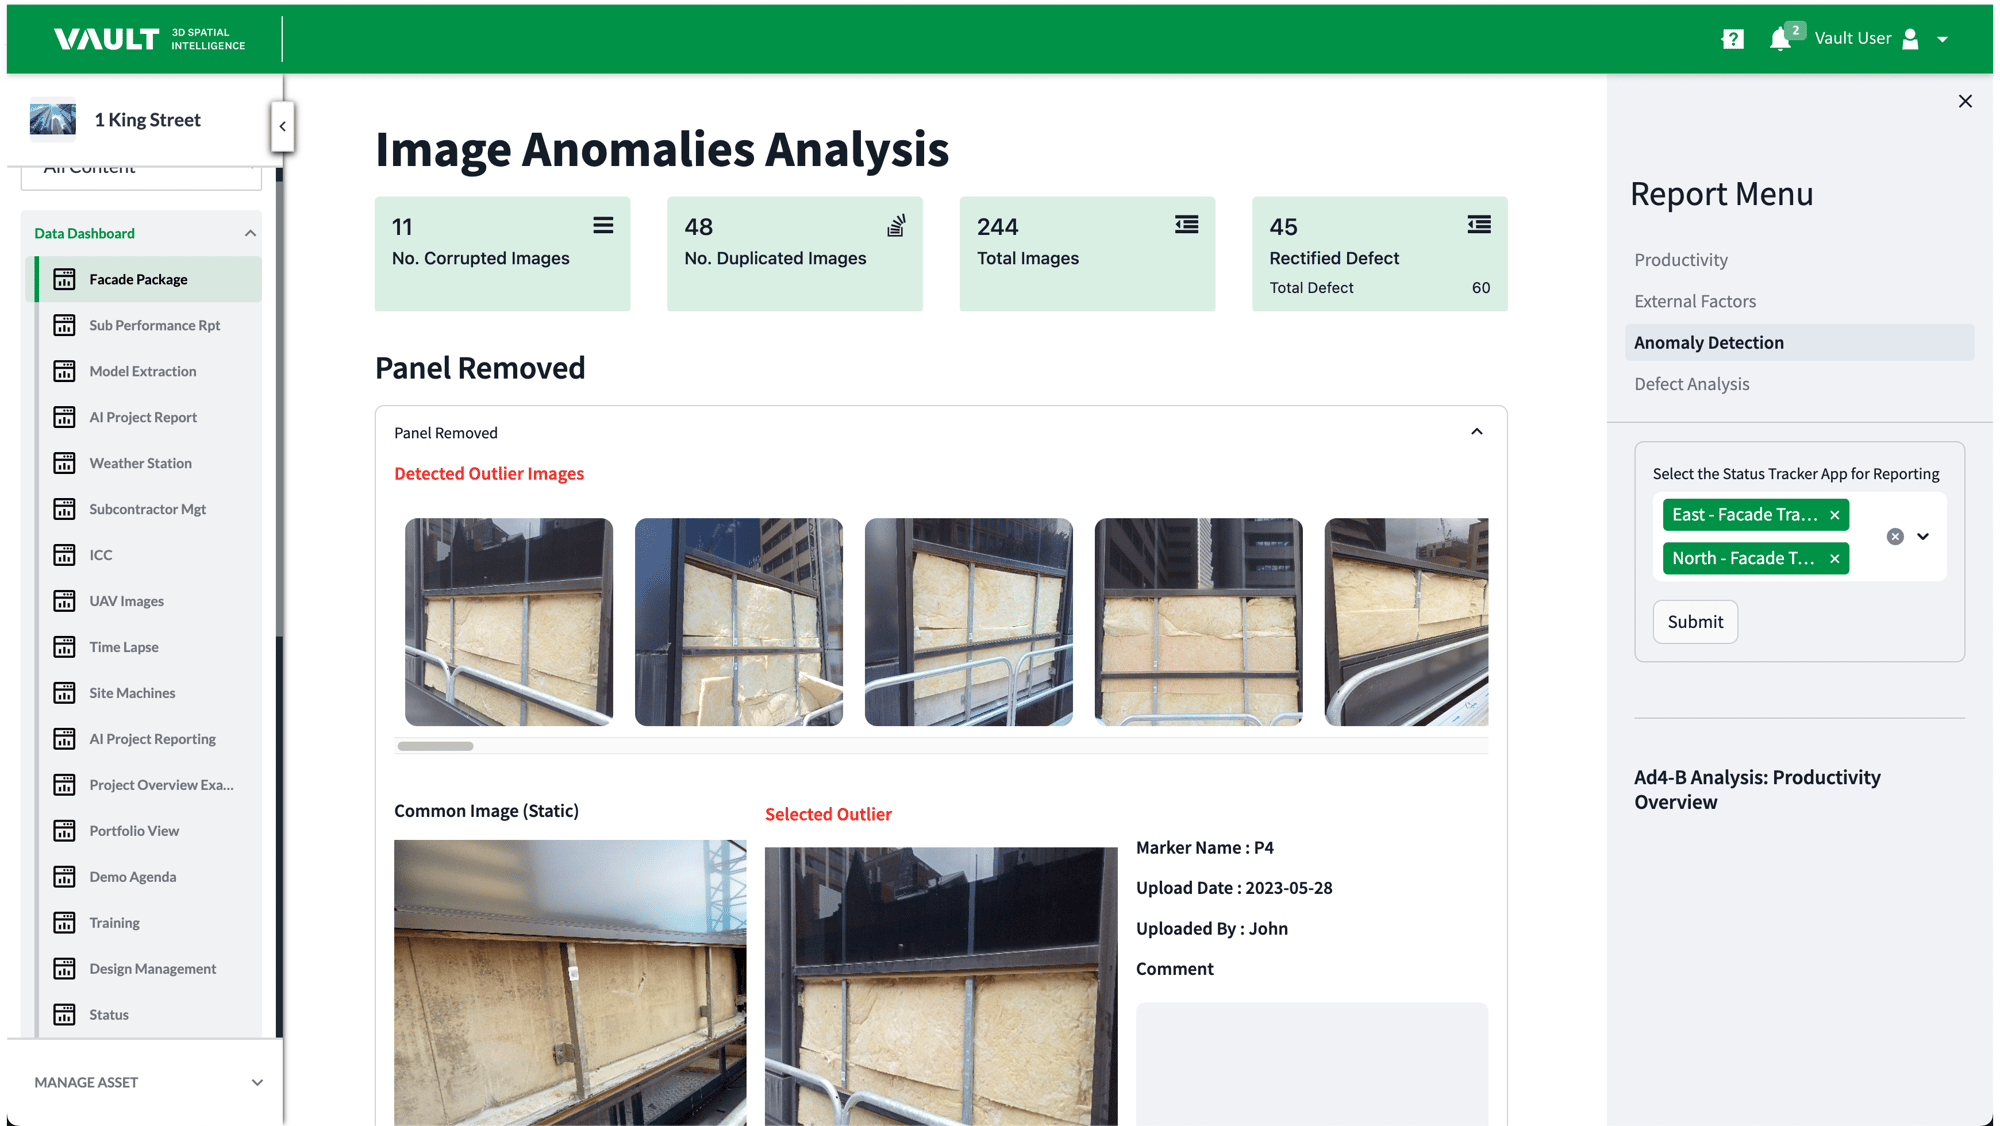Select the fifth partially visible outlier image
This screenshot has height=1126, width=2000.
(x=1407, y=622)
